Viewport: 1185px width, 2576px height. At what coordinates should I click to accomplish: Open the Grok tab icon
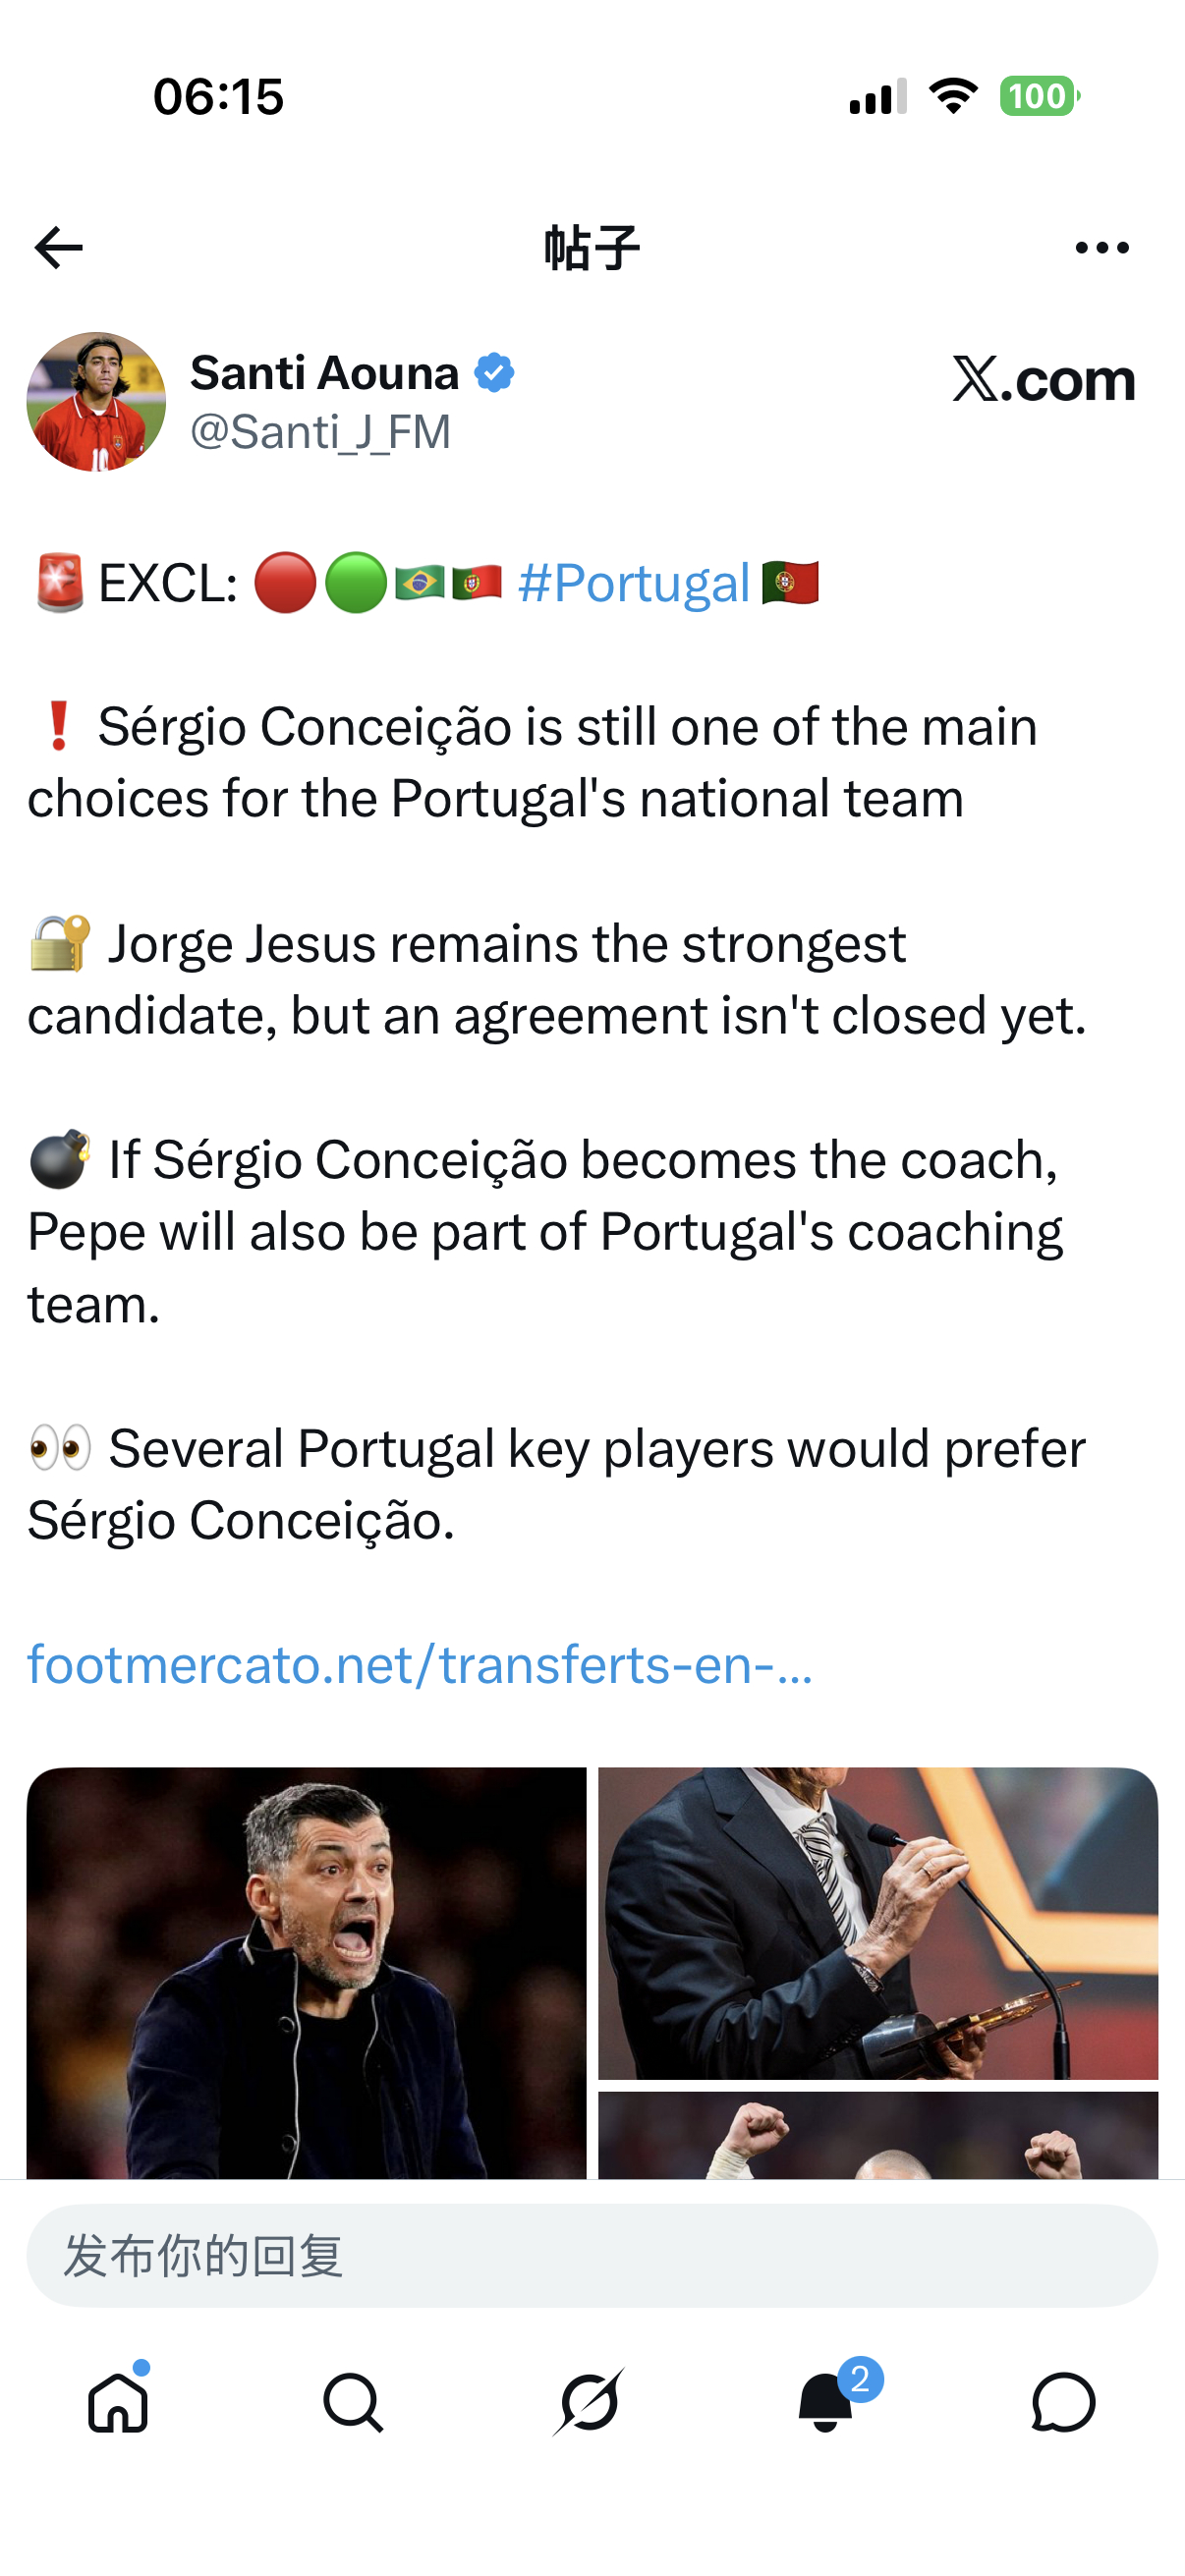[x=590, y=2402]
